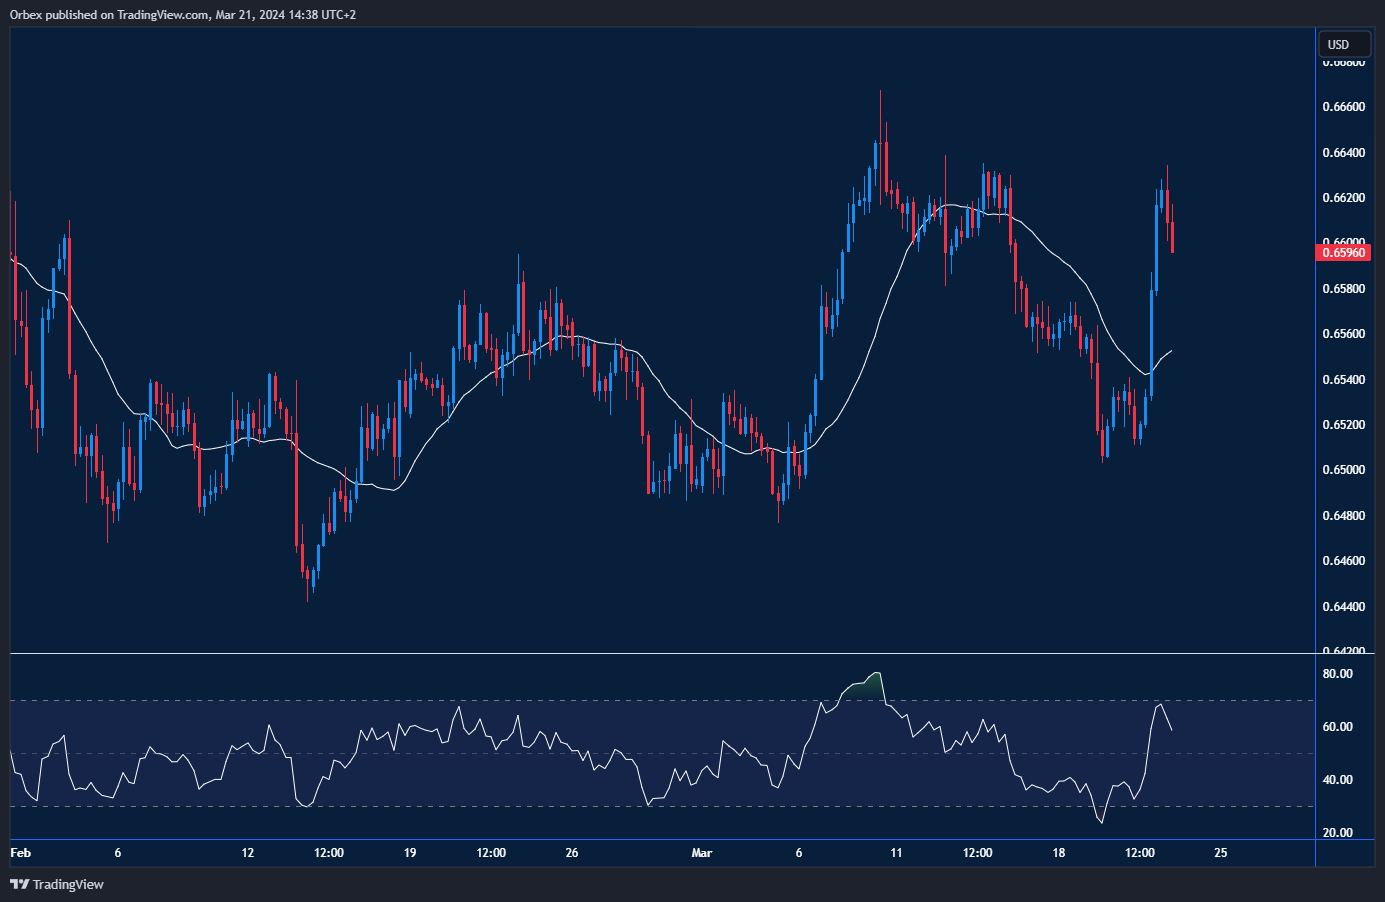Select the Feb label on time axis
This screenshot has height=902, width=1385.
(20, 853)
